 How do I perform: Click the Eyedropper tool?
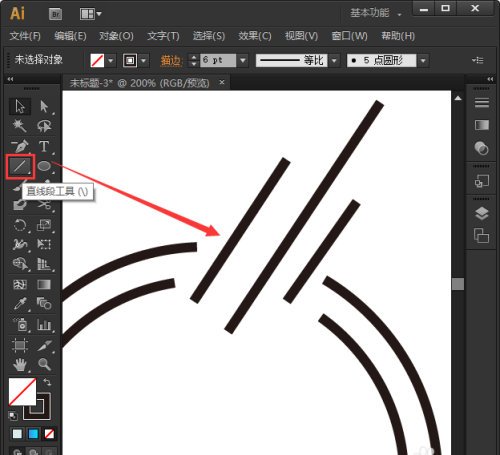click(20, 304)
